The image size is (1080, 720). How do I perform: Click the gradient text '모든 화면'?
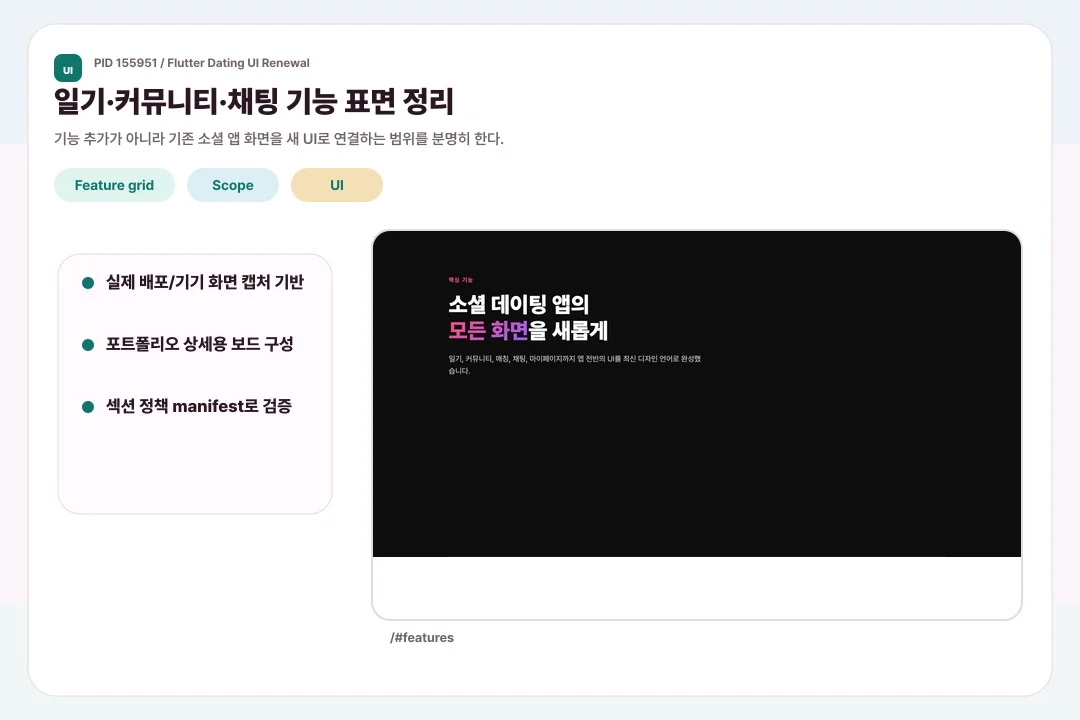[488, 331]
